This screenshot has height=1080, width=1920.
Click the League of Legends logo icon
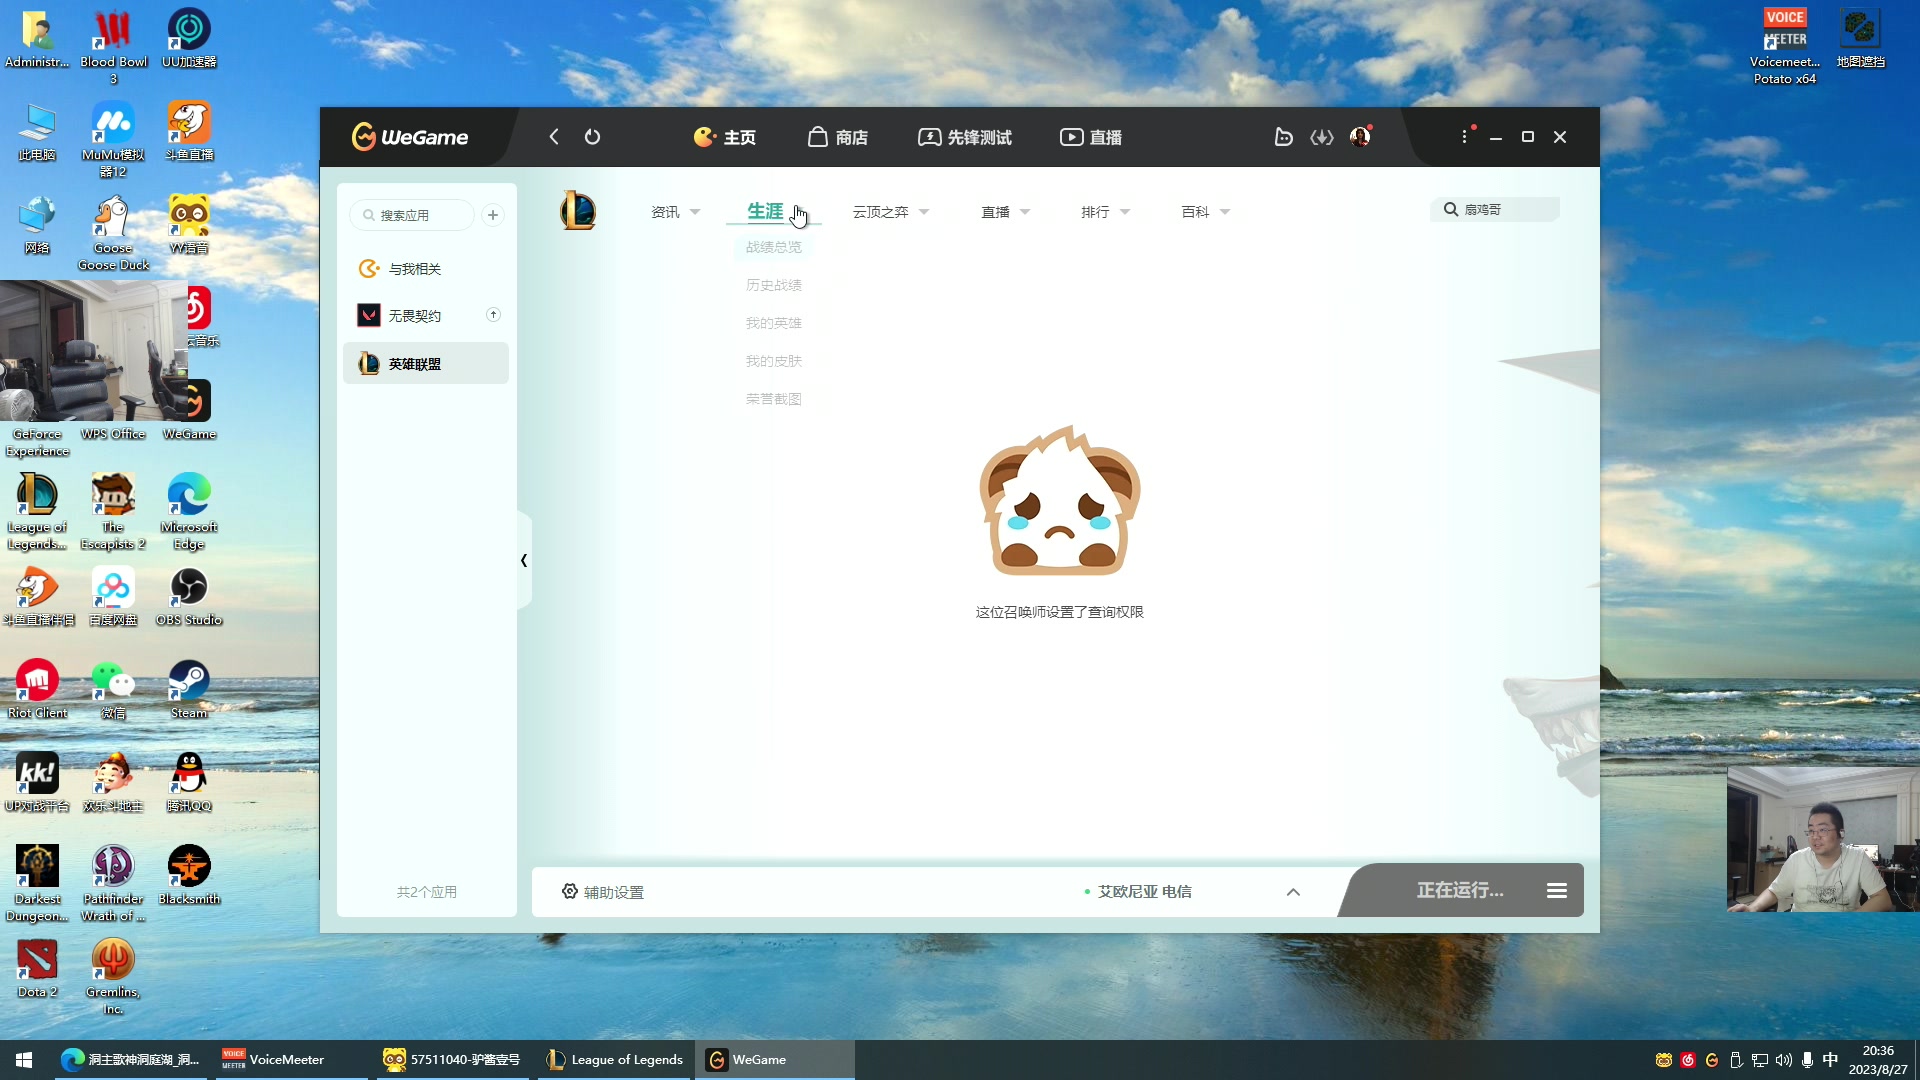578,211
